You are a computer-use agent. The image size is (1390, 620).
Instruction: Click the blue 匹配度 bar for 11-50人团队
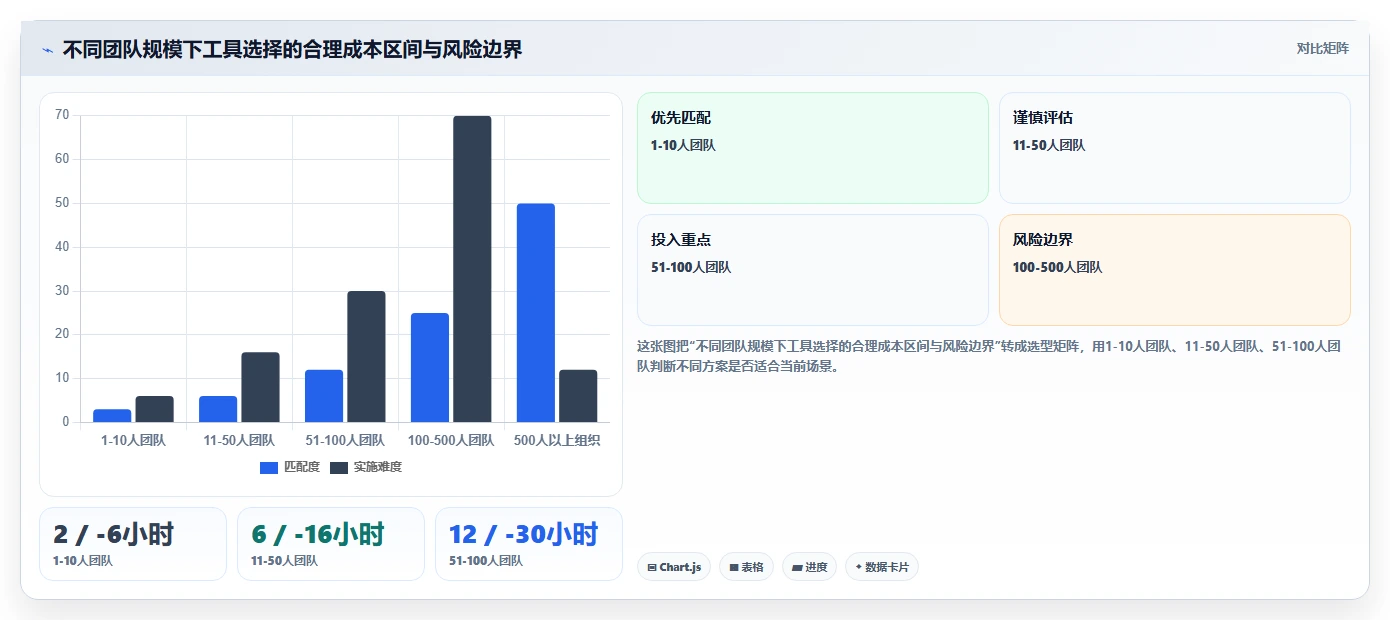pos(218,409)
